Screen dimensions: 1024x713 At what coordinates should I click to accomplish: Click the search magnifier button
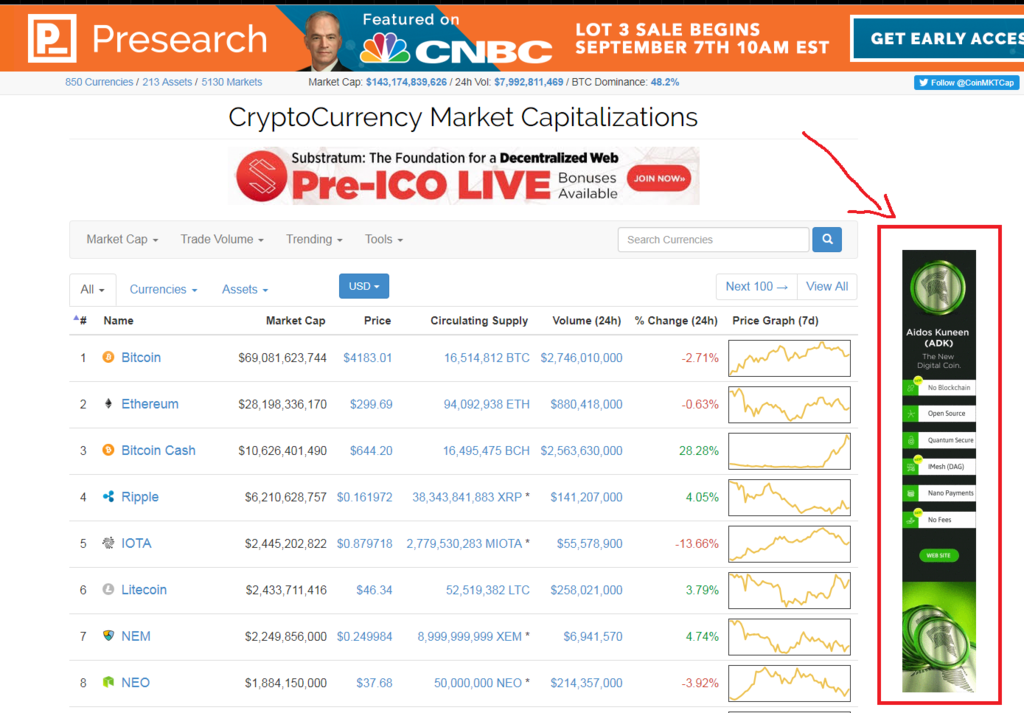[x=827, y=240]
